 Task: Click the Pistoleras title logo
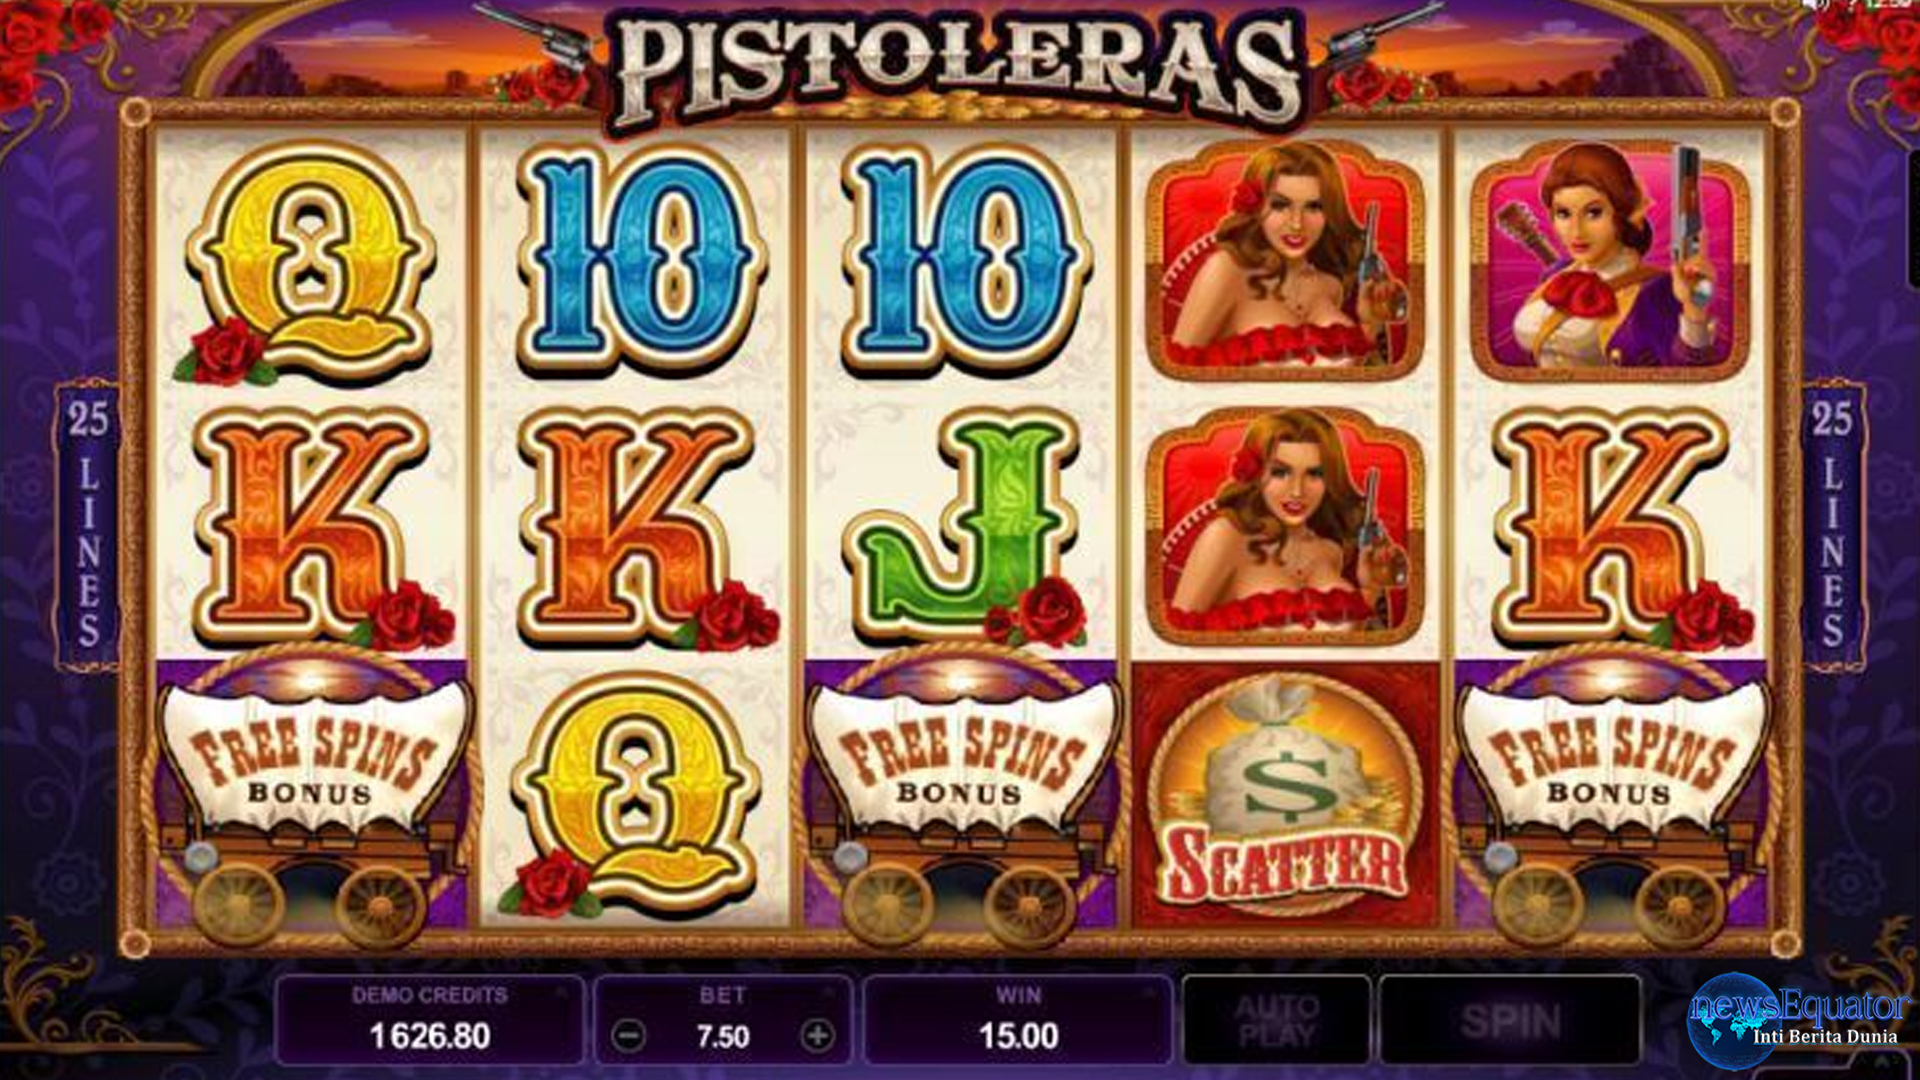click(x=958, y=72)
